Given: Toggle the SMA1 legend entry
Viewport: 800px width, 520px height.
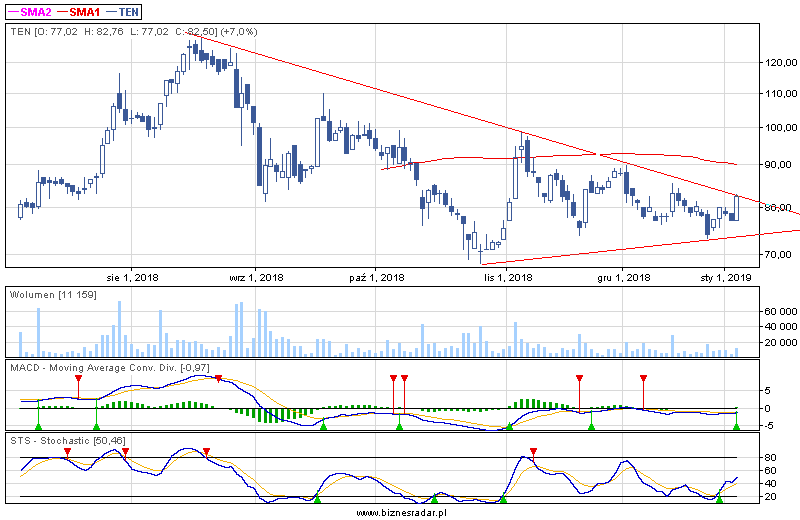Looking at the screenshot, I should [83, 12].
